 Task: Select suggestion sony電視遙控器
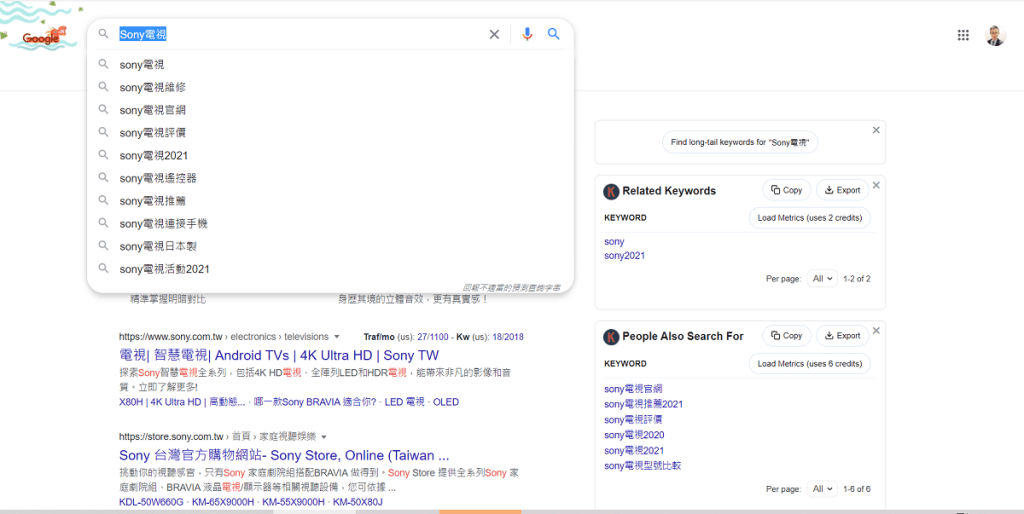coord(330,178)
